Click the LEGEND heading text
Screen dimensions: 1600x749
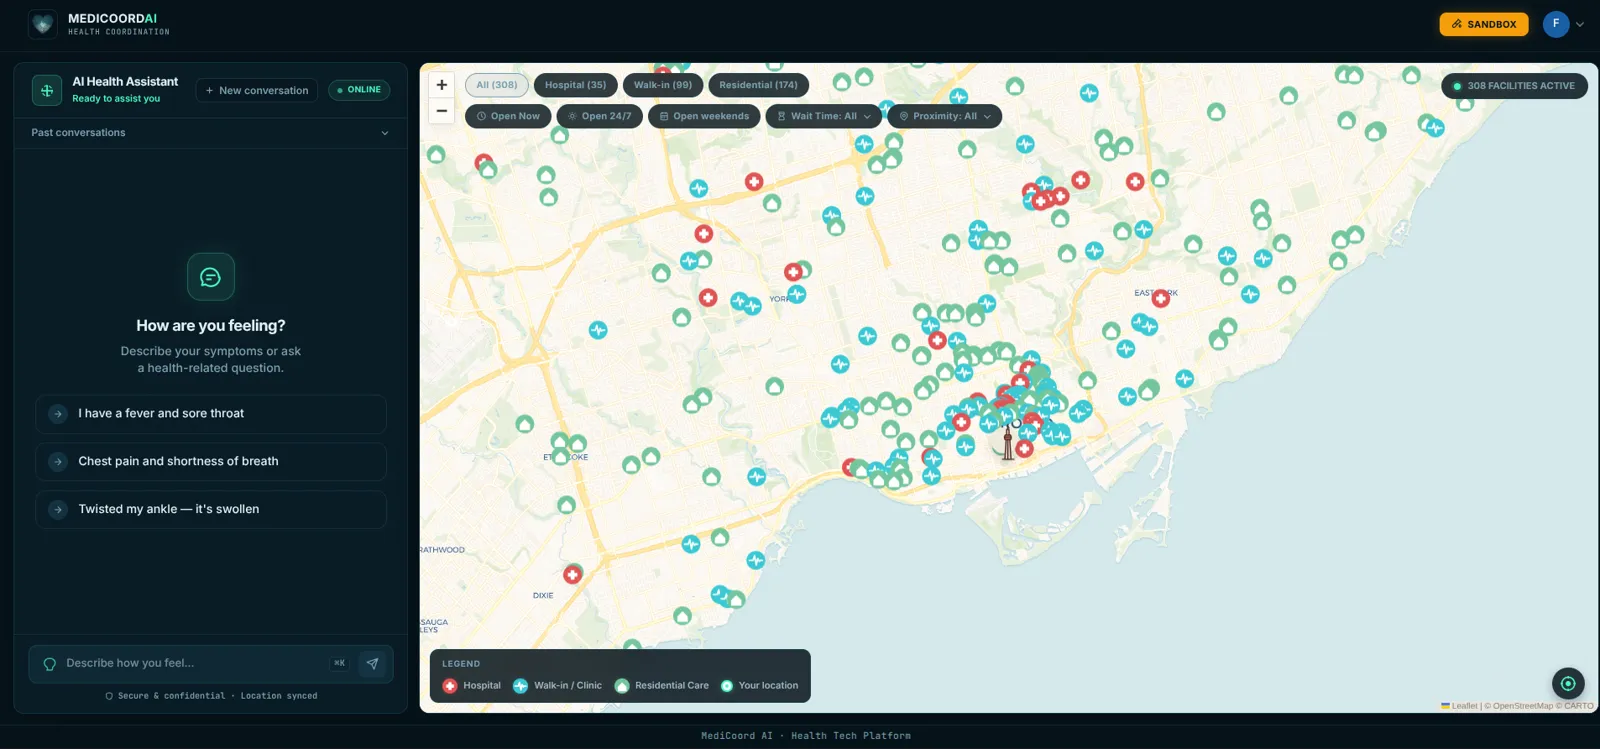[461, 664]
